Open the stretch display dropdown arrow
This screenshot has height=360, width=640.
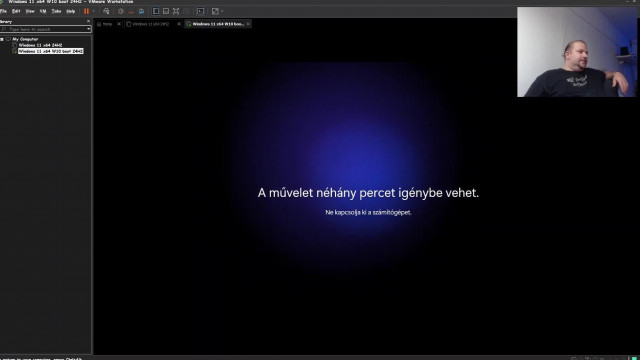click(x=222, y=11)
